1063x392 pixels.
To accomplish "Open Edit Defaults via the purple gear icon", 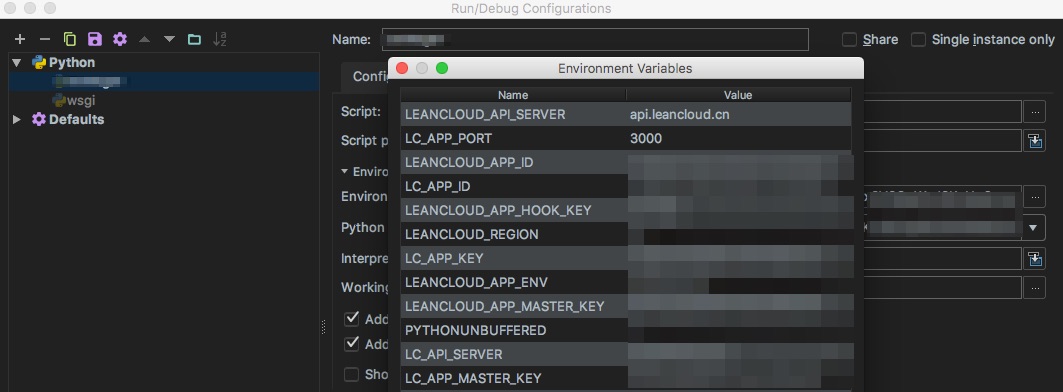I will 120,39.
